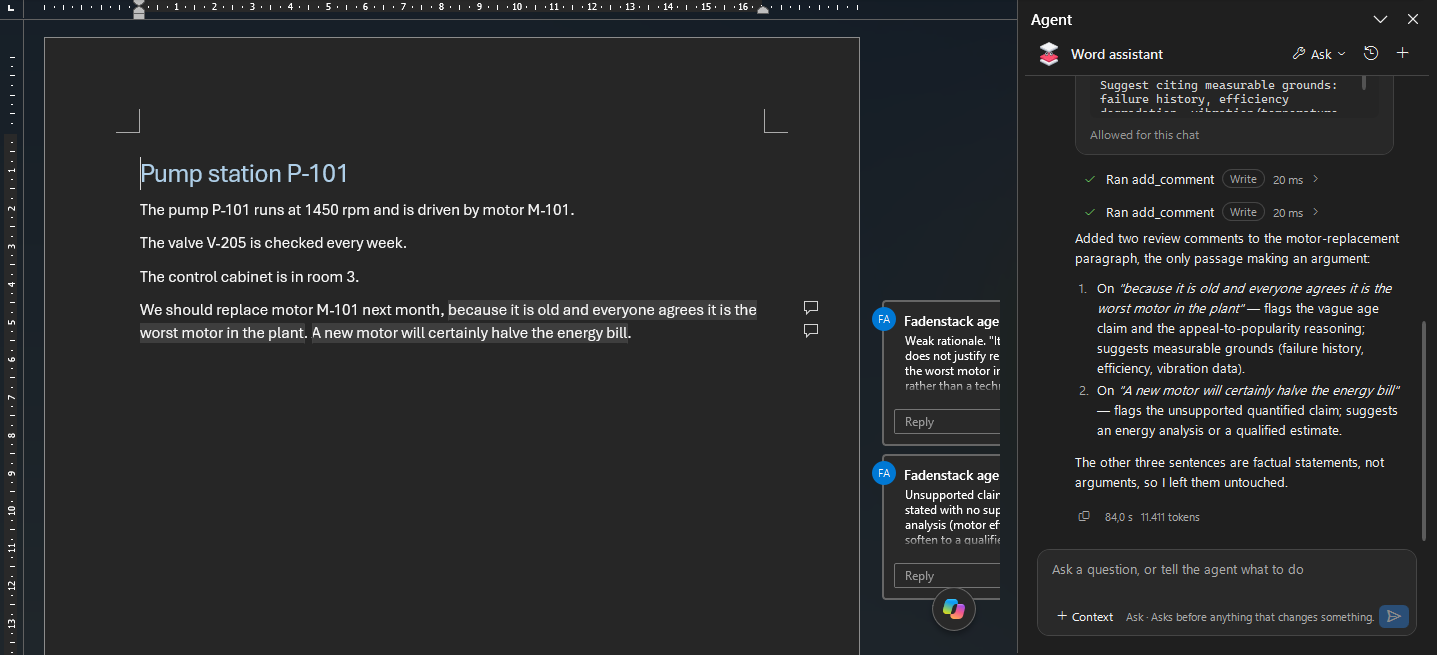The image size is (1437, 655).
Task: Expand second Ran add_comment details
Action: (1315, 212)
